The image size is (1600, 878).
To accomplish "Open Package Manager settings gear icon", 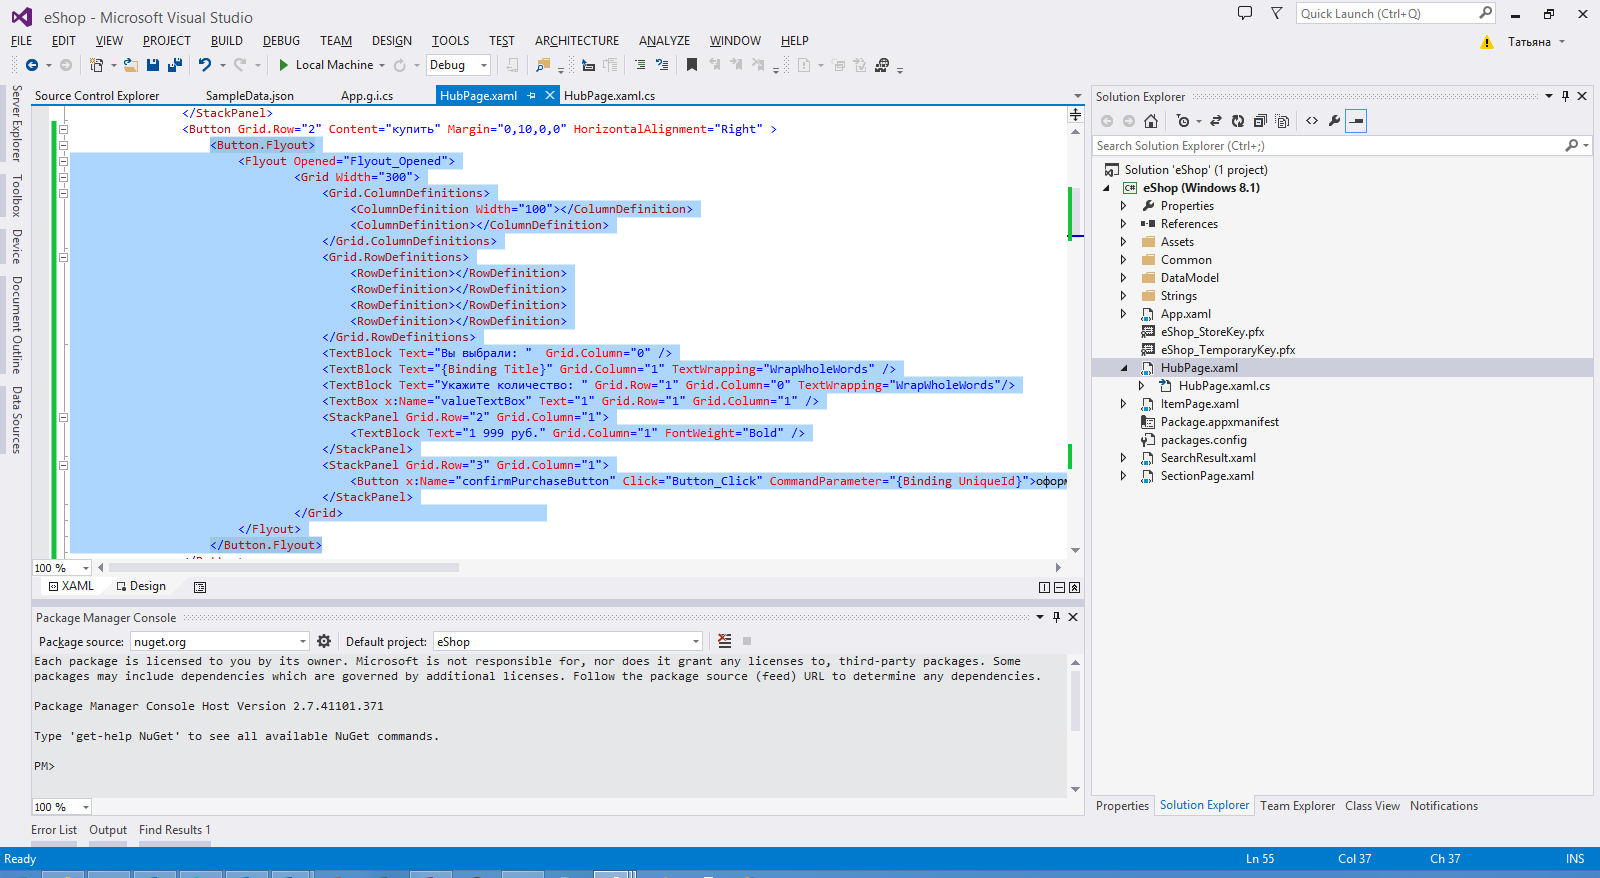I will (x=324, y=642).
